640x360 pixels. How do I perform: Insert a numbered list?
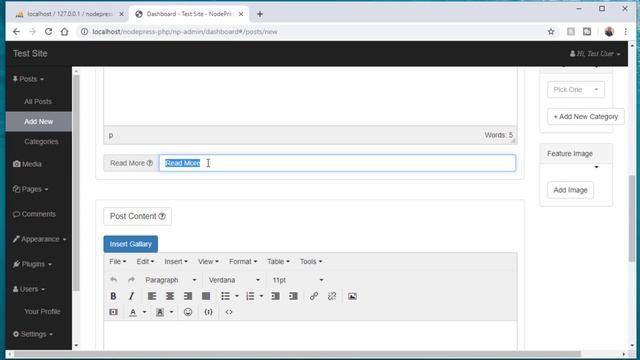[x=250, y=296]
